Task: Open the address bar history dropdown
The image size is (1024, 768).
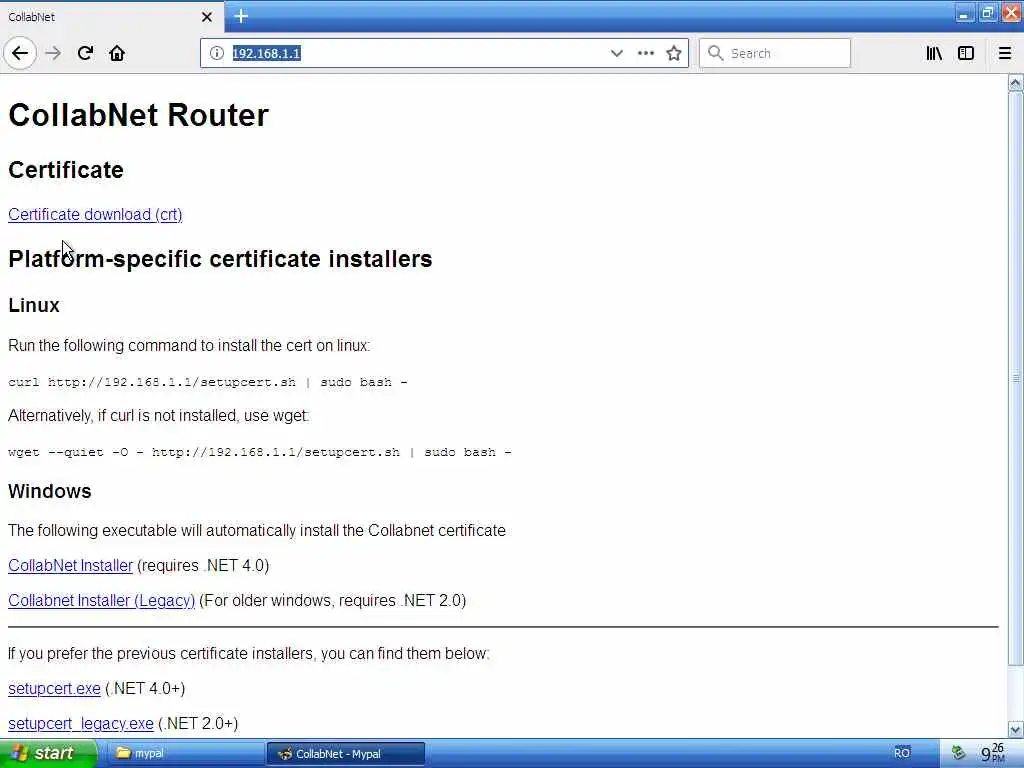Action: pyautogui.click(x=616, y=53)
